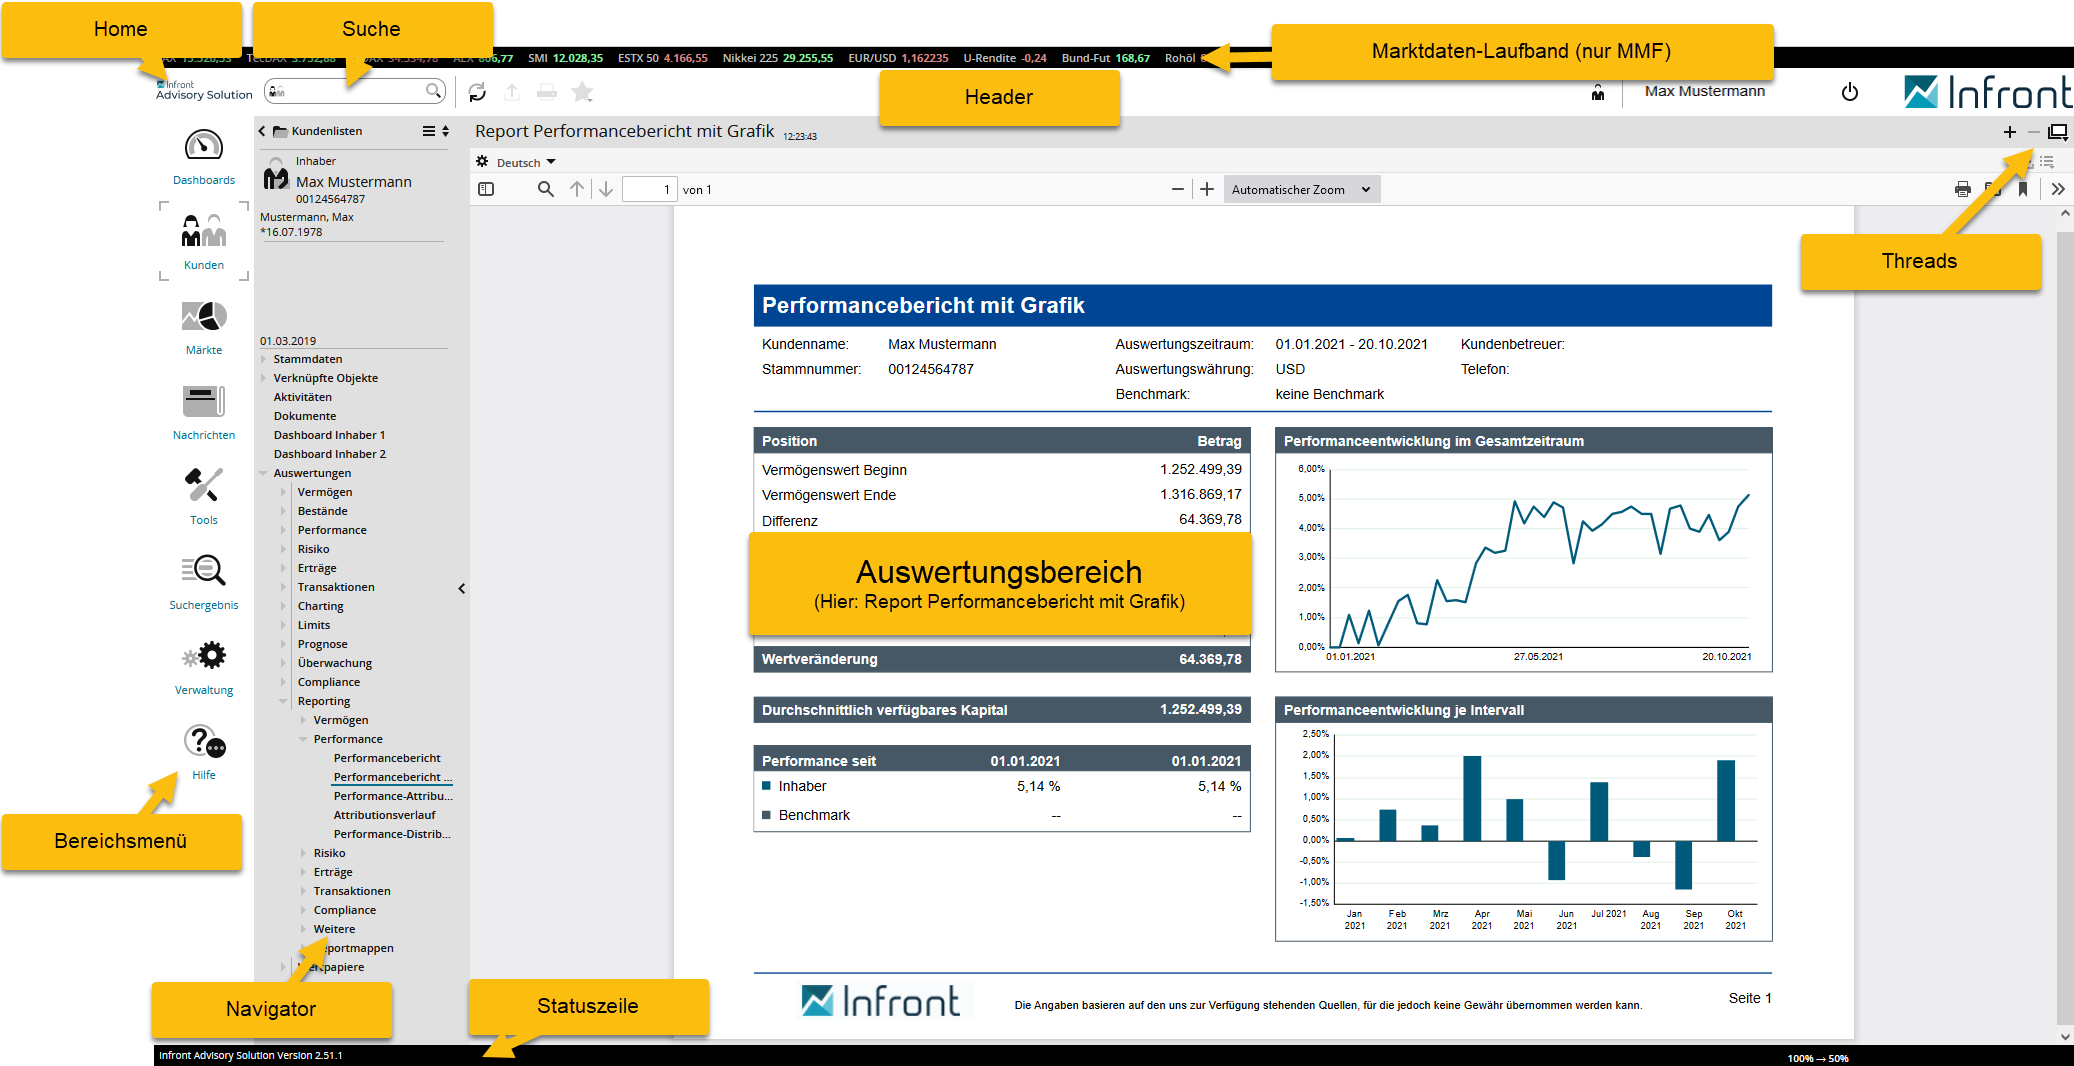This screenshot has width=2074, height=1066.
Task: Select Performance-Attribution in the navigator
Action: pos(392,796)
